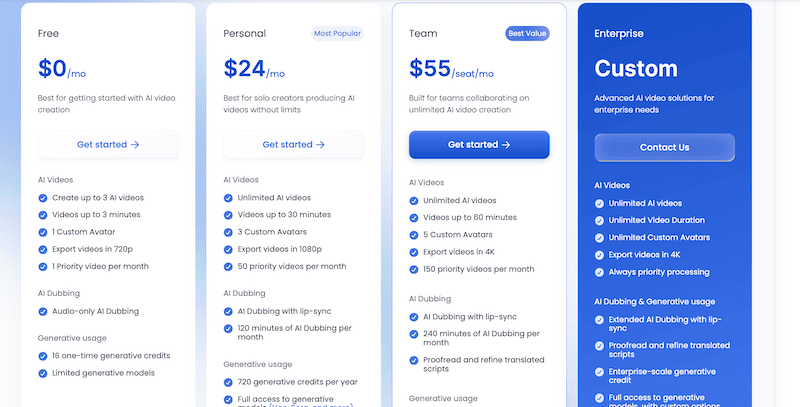Viewport: 800px width, 407px height.
Task: Click Get started in the Free plan
Action: click(x=108, y=145)
